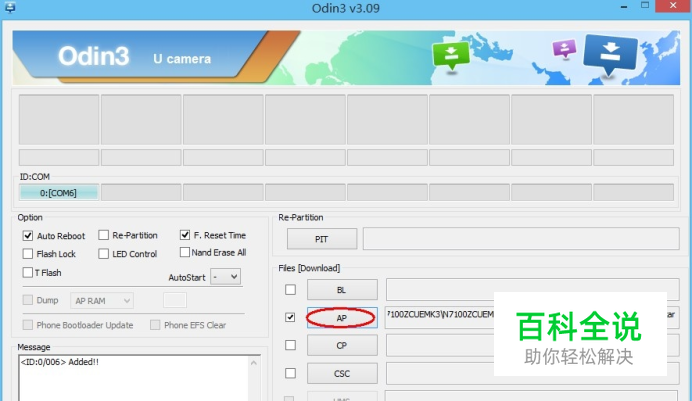Enable the Re-Partition checkbox
Image resolution: width=692 pixels, height=401 pixels.
pos(103,235)
